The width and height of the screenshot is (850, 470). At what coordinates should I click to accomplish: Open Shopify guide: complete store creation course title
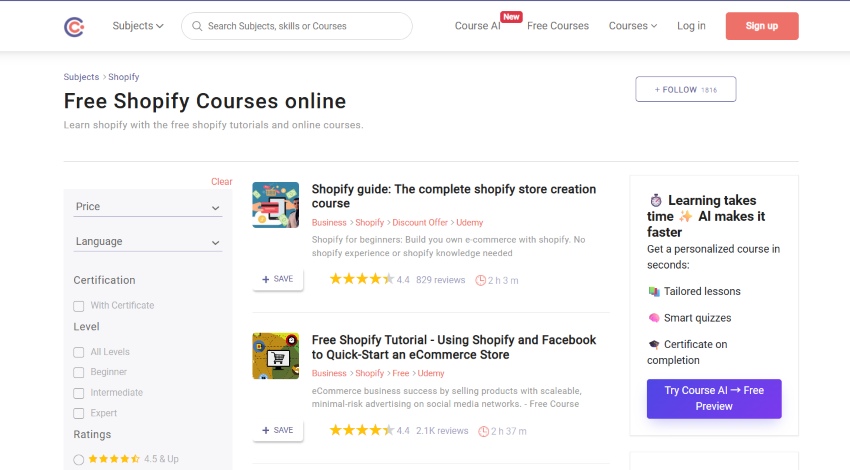click(x=454, y=196)
